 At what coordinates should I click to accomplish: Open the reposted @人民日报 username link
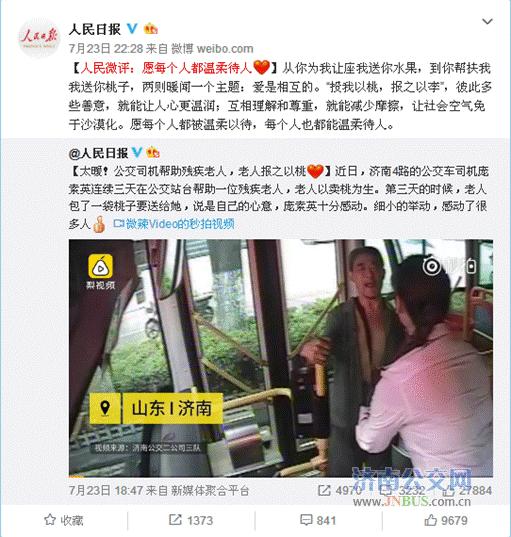tap(98, 153)
